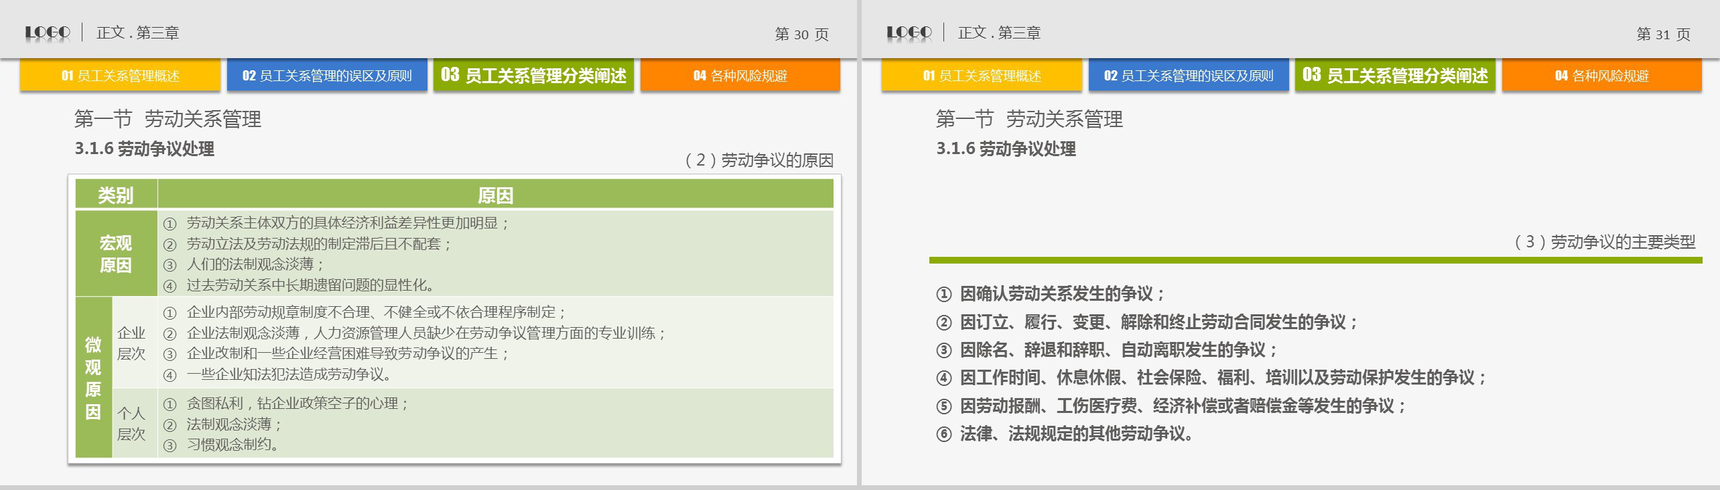Select the 宏观原因 category cell

[116, 254]
